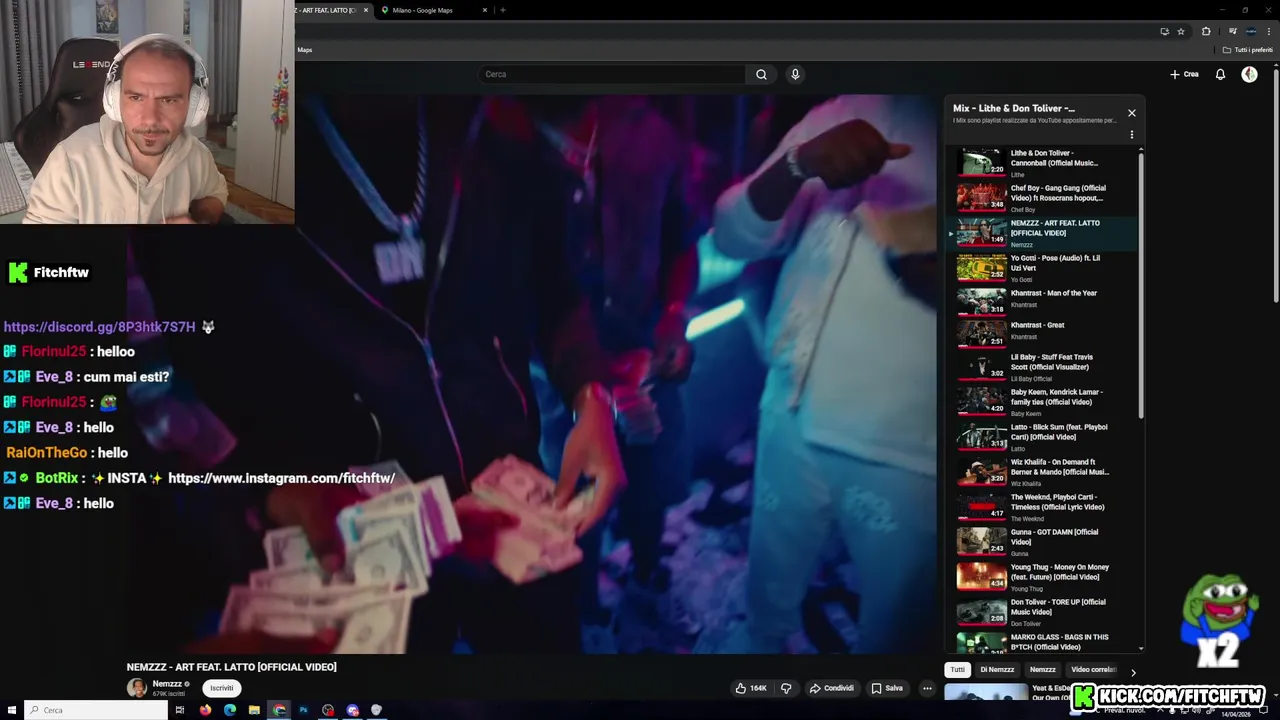1280x720 pixels.
Task: Open Photoshop from taskbar
Action: (x=303, y=710)
